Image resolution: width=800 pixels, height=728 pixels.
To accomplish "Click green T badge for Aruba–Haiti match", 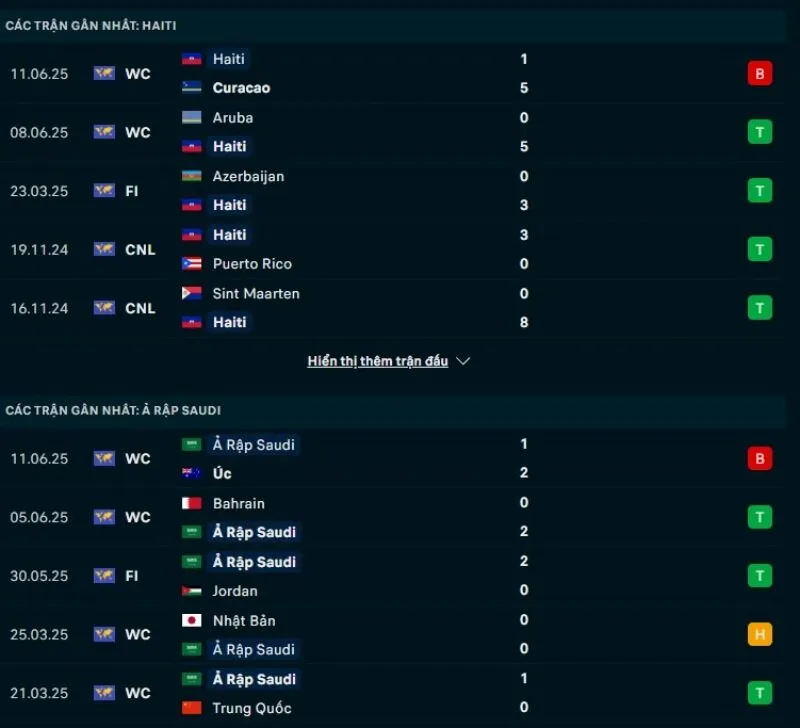I will (x=760, y=132).
